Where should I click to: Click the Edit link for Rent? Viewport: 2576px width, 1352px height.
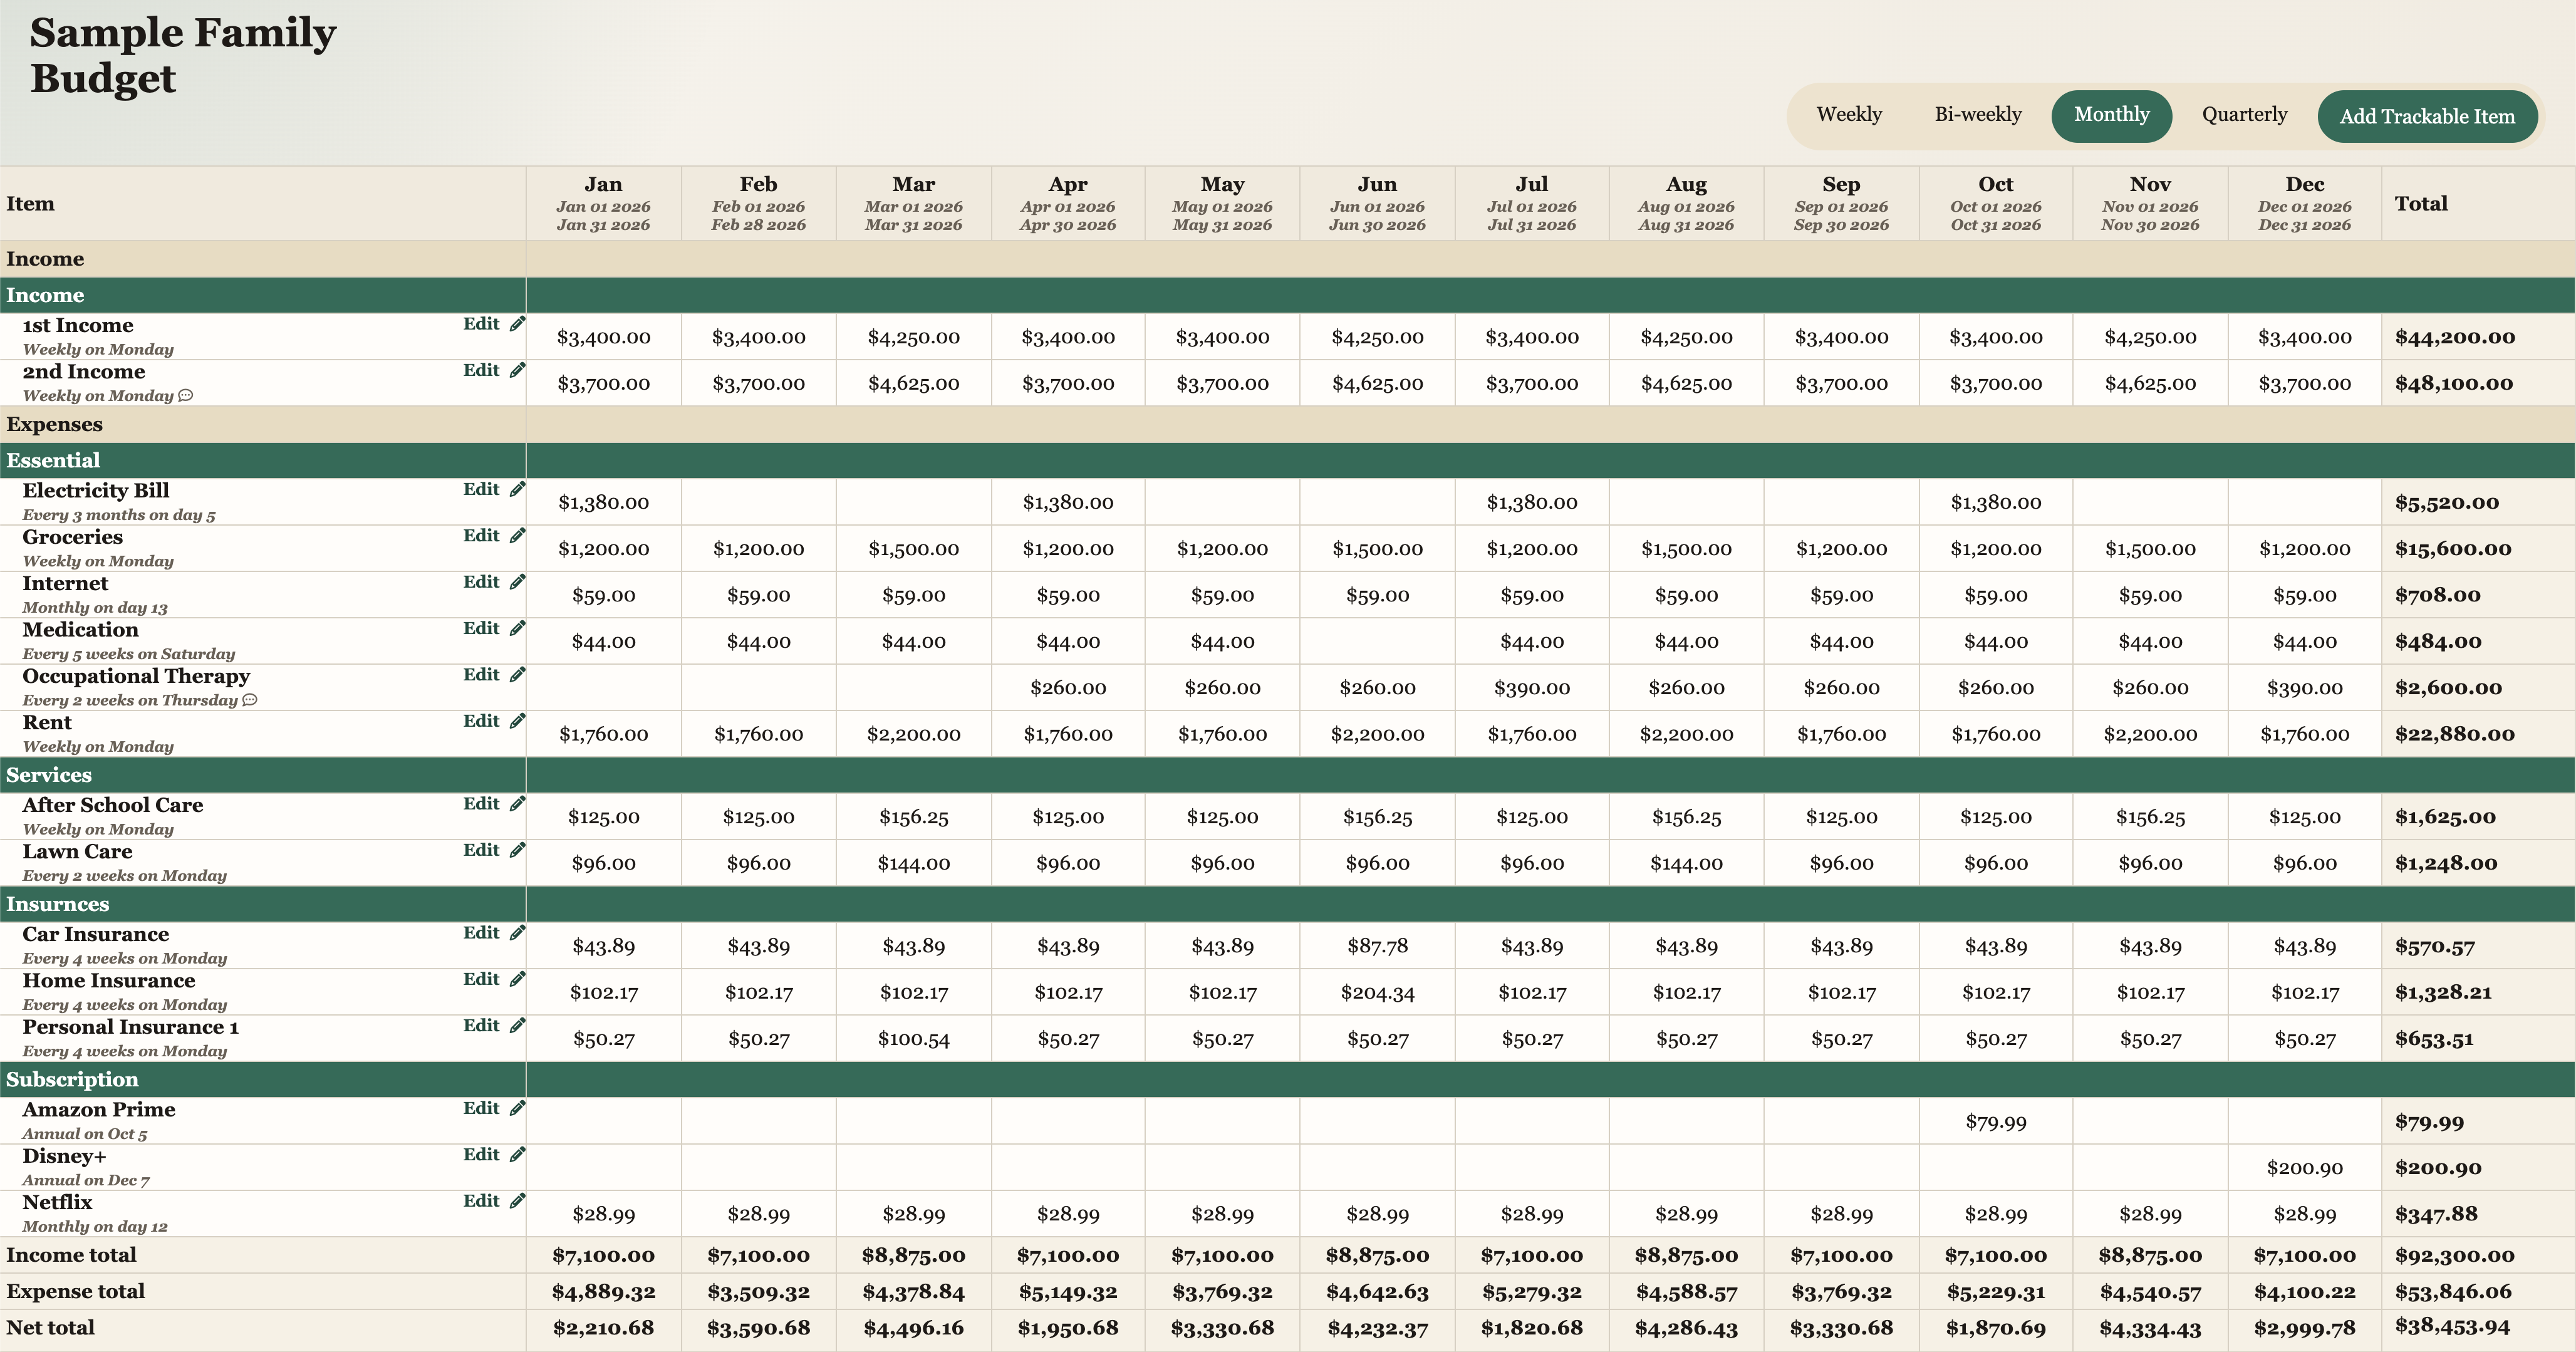tap(481, 721)
